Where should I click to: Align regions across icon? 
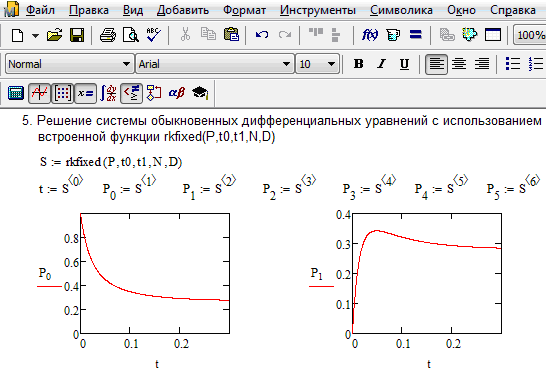tap(316, 33)
